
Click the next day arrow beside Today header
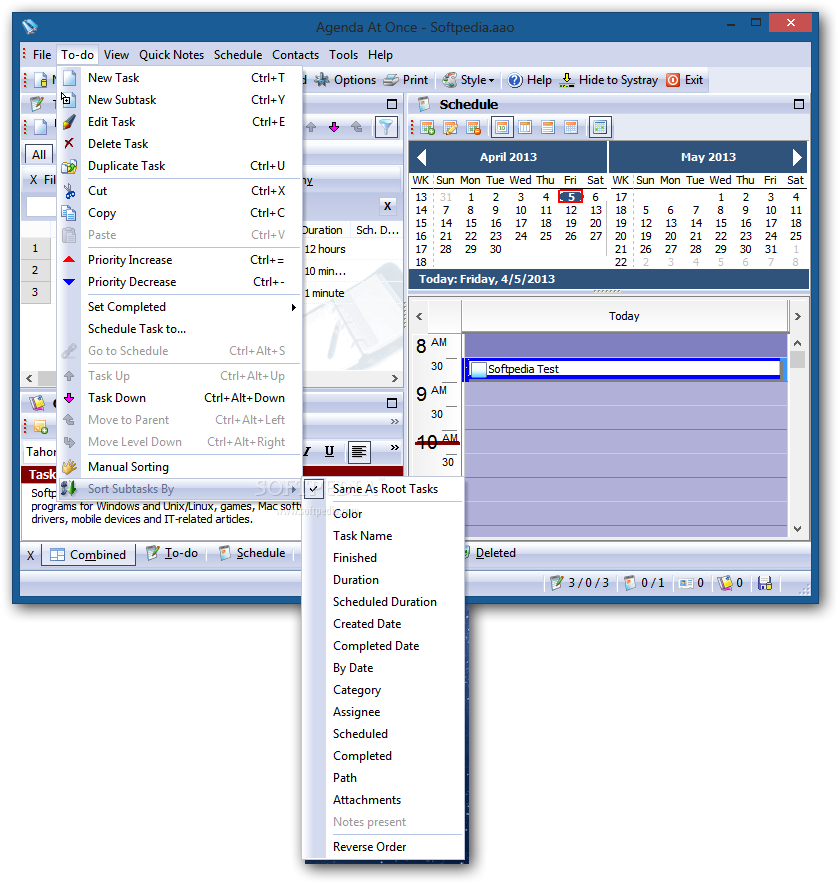click(798, 317)
